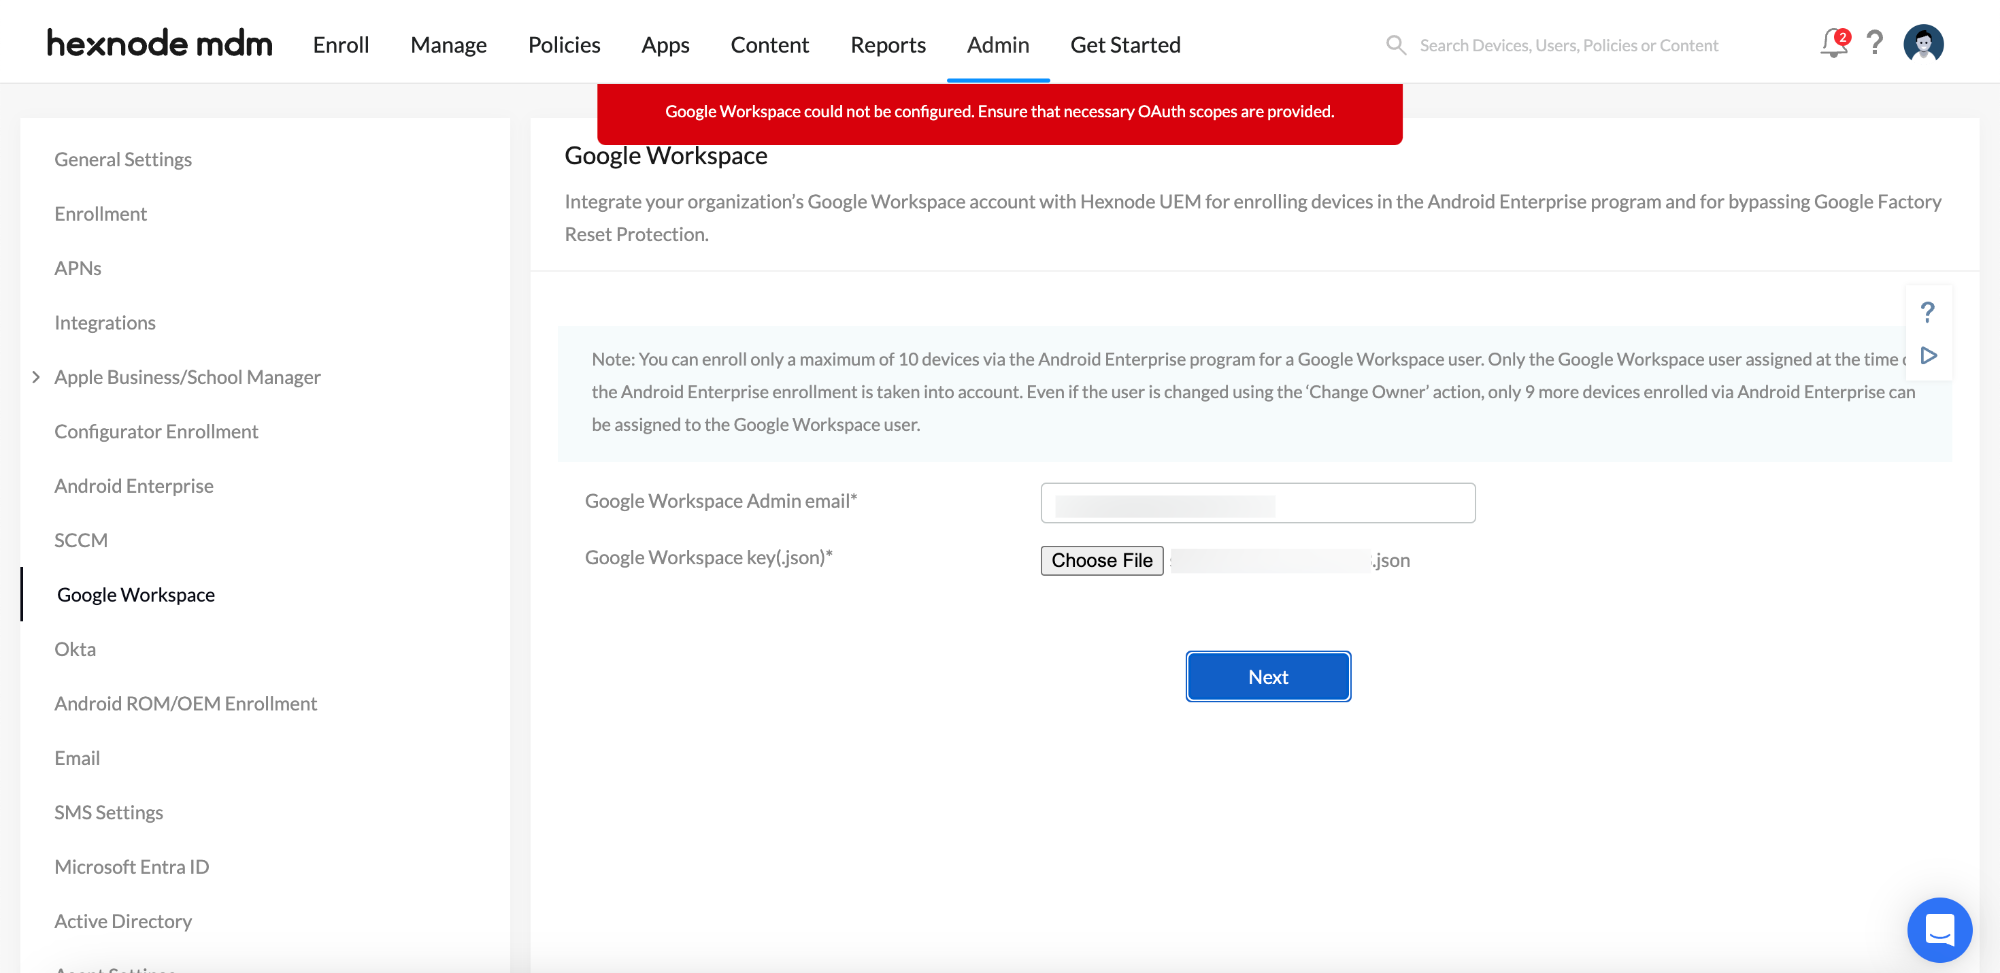Open Integrations in sidebar
Screen dimensions: 2000x973
pos(105,323)
